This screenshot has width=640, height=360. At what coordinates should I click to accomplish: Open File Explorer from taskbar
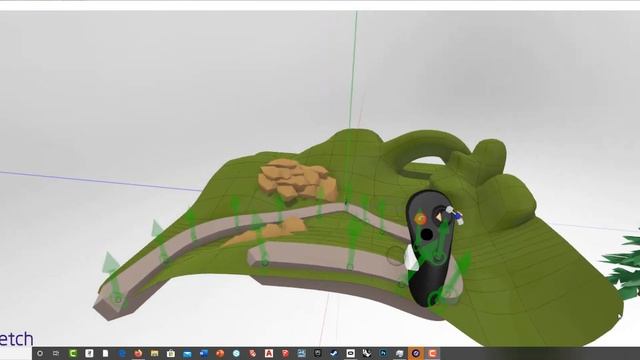[x=154, y=353]
